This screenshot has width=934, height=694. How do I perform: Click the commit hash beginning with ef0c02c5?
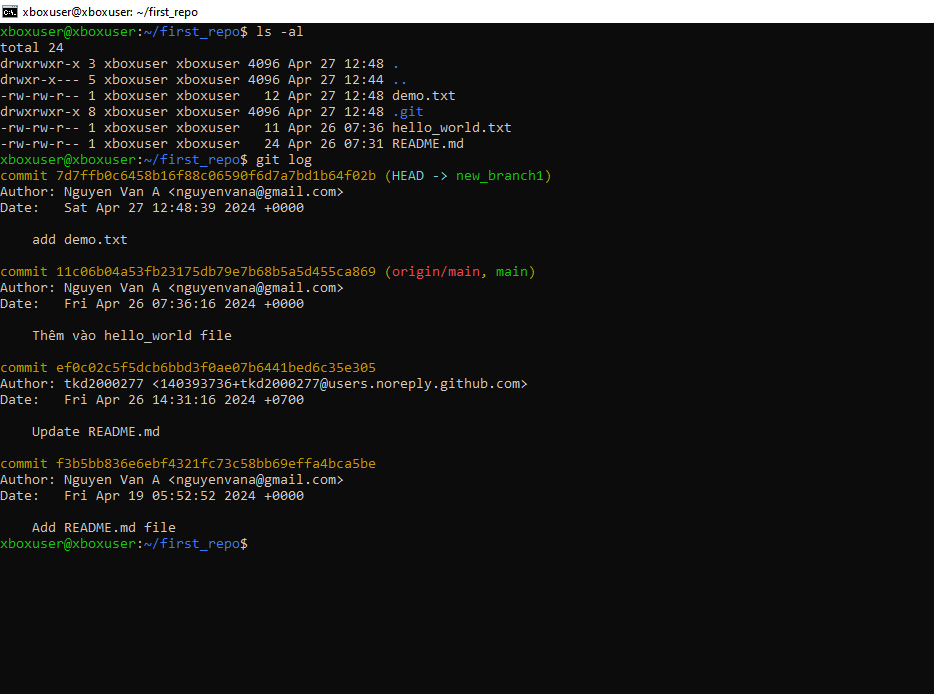click(215, 368)
